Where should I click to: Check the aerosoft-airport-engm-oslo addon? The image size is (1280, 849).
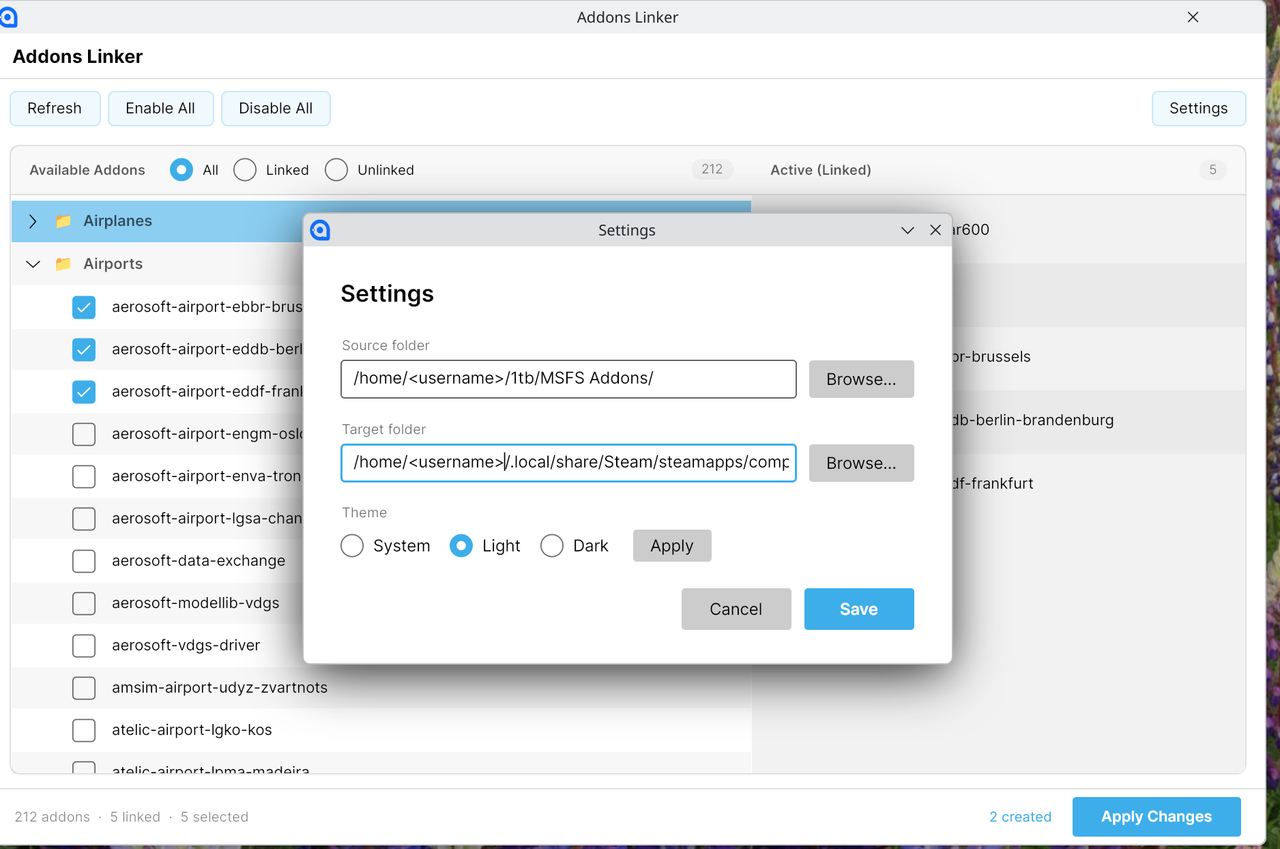pos(84,434)
